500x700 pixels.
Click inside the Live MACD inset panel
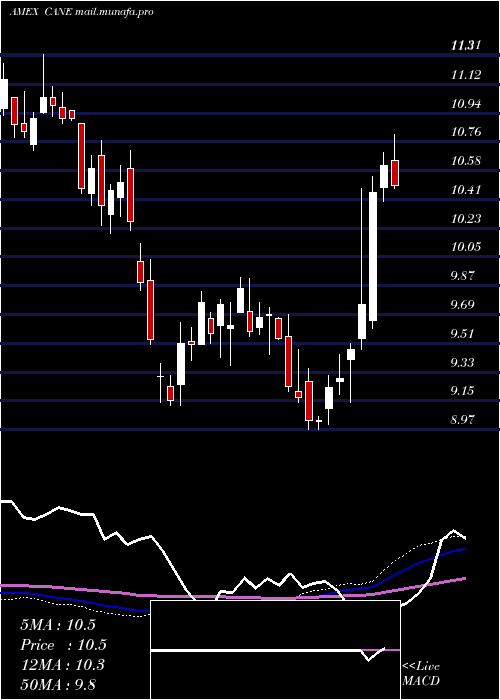275,650
